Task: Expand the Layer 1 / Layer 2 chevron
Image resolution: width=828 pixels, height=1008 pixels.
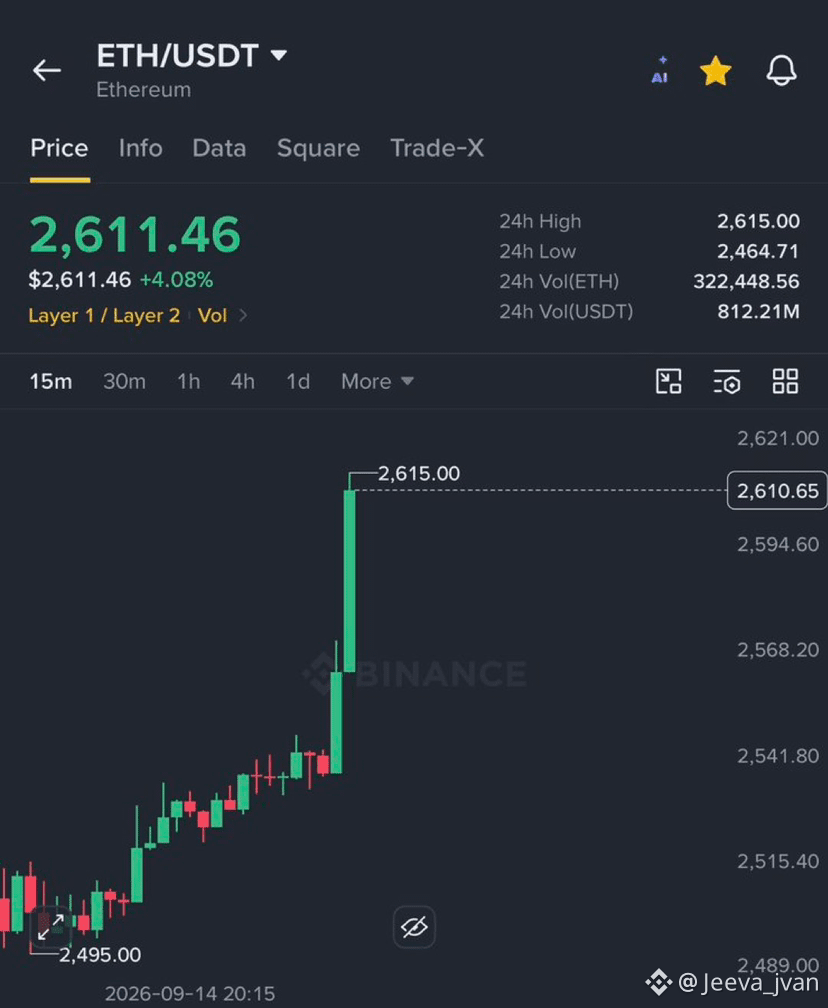Action: [x=243, y=316]
